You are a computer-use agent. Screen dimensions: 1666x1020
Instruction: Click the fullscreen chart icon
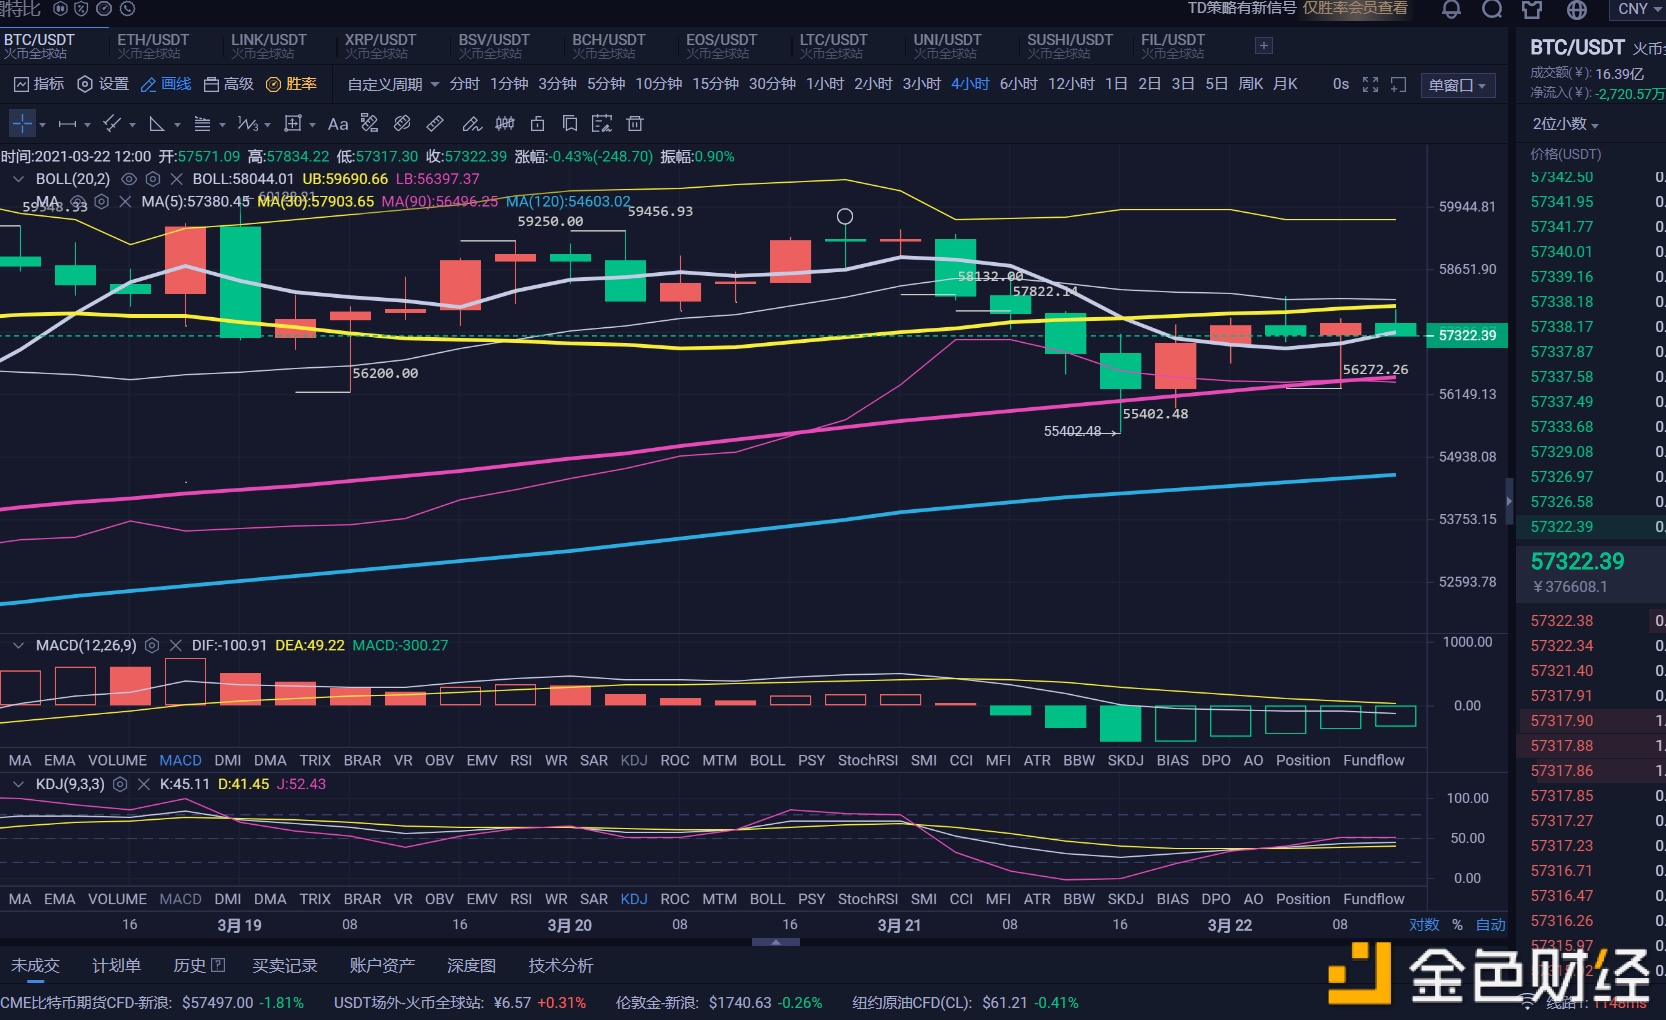[1370, 85]
